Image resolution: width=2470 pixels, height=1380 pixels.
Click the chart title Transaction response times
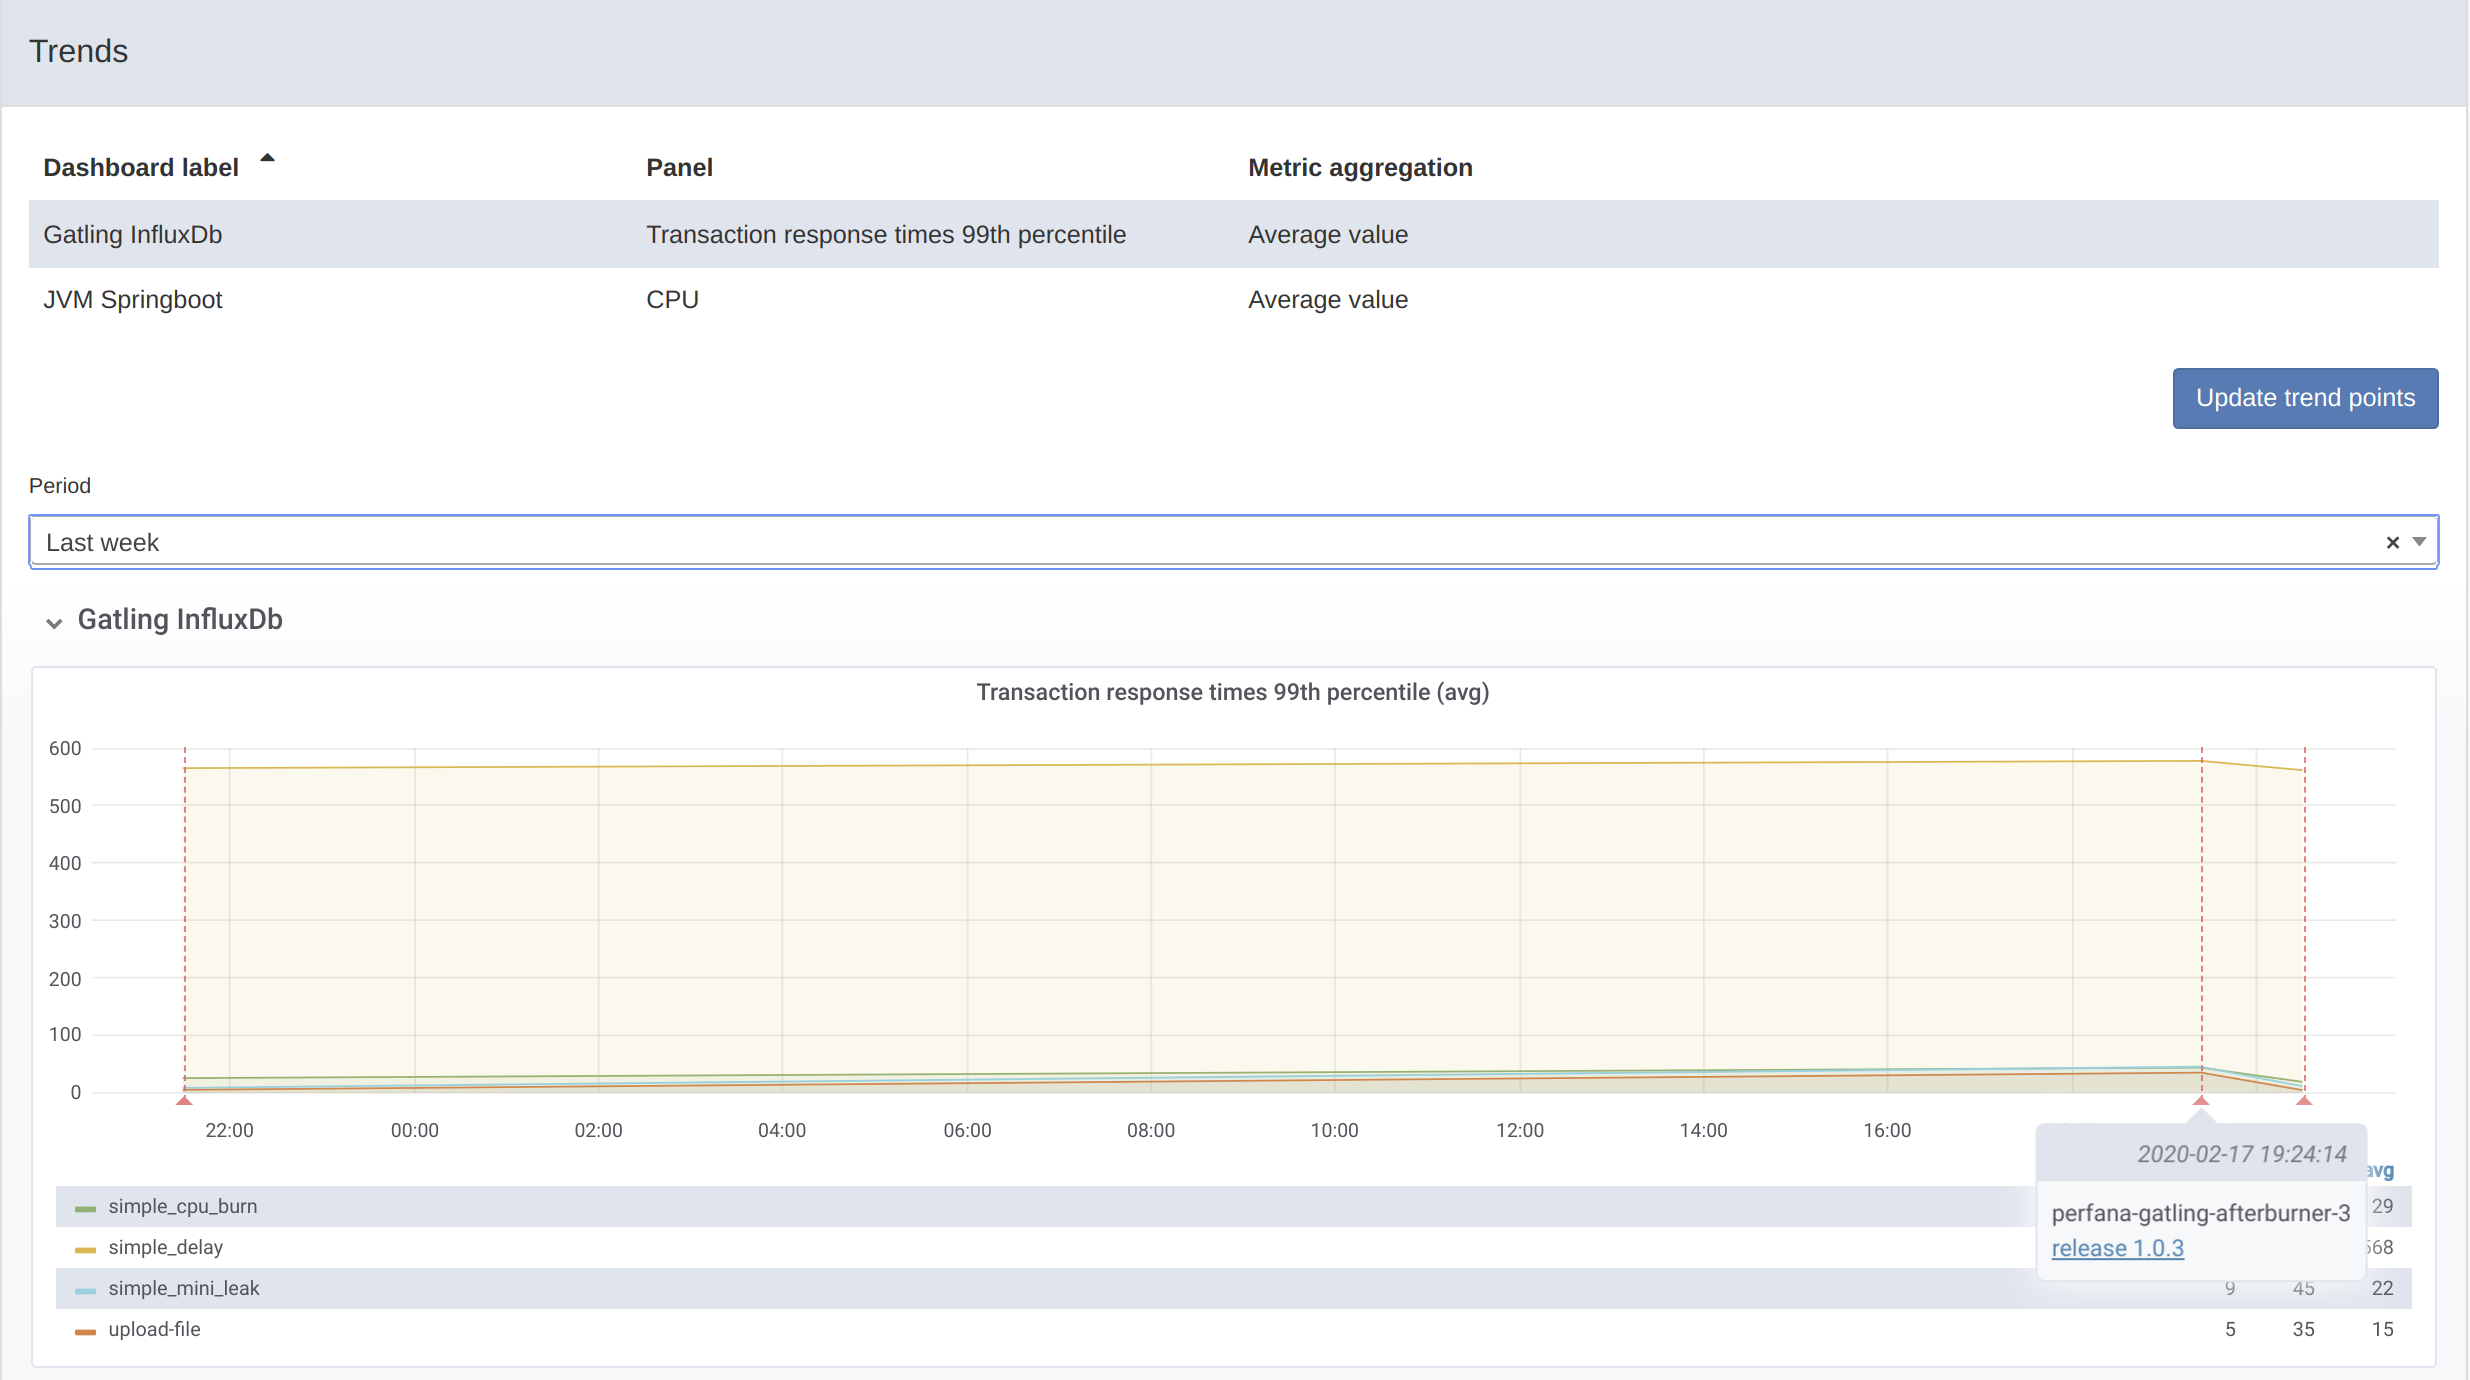[x=1232, y=692]
